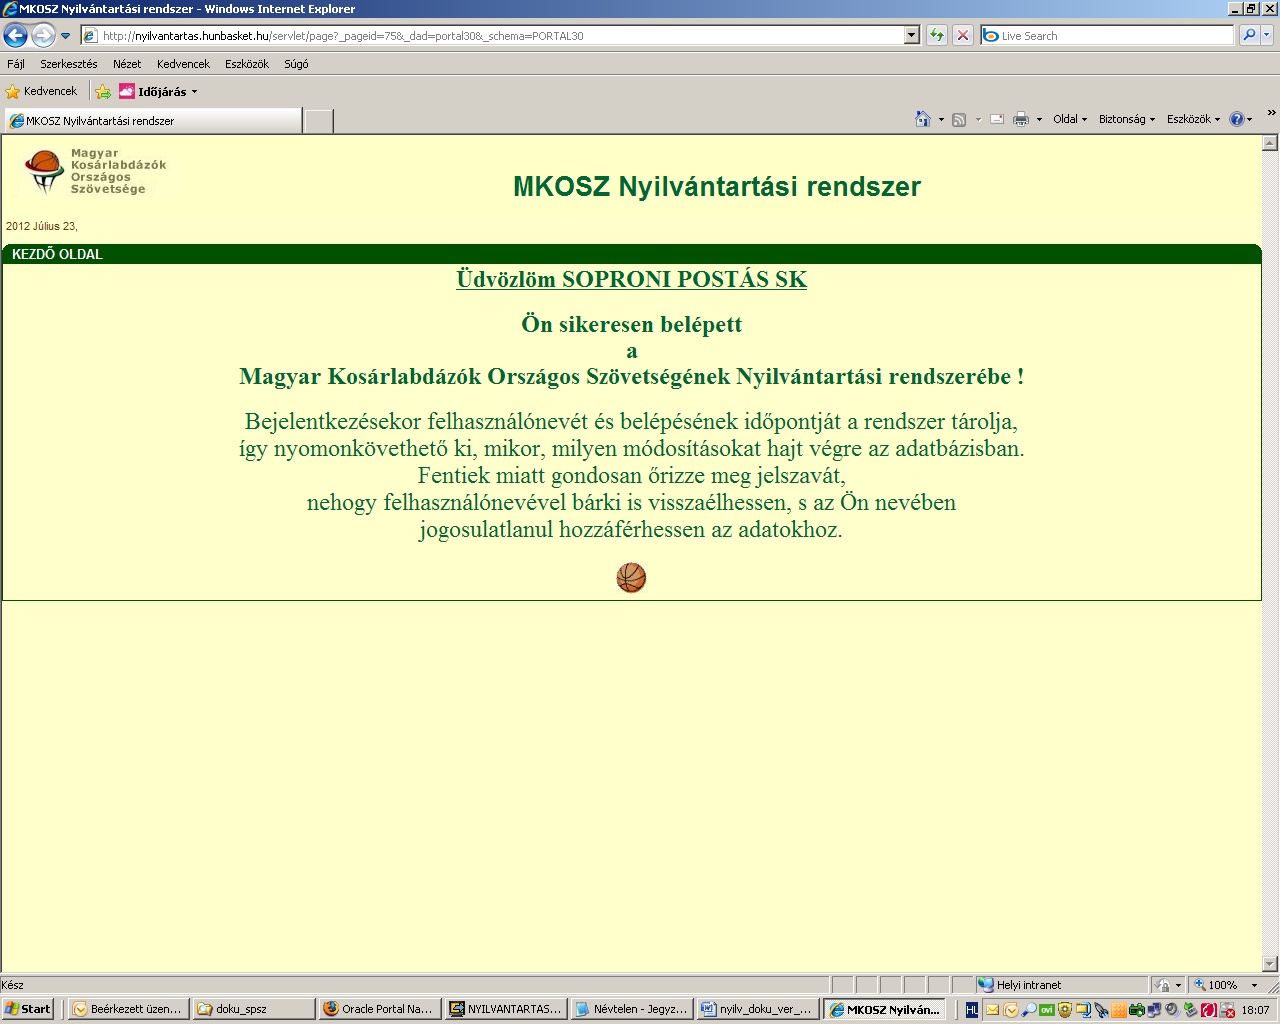Click the basketball icon below the text
Image resolution: width=1280 pixels, height=1024 pixels.
[x=631, y=577]
